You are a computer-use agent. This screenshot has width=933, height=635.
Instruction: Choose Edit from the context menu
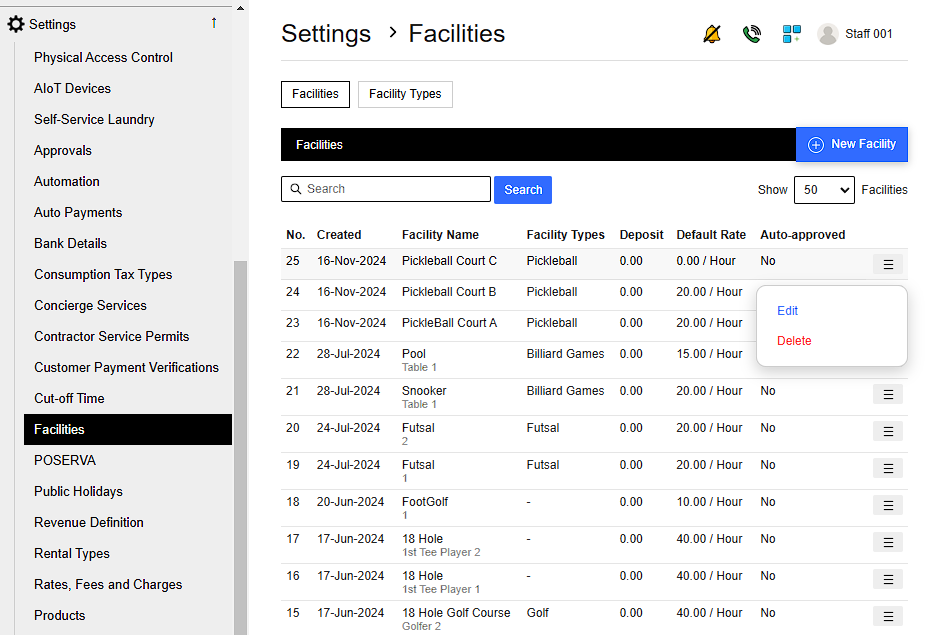788,311
